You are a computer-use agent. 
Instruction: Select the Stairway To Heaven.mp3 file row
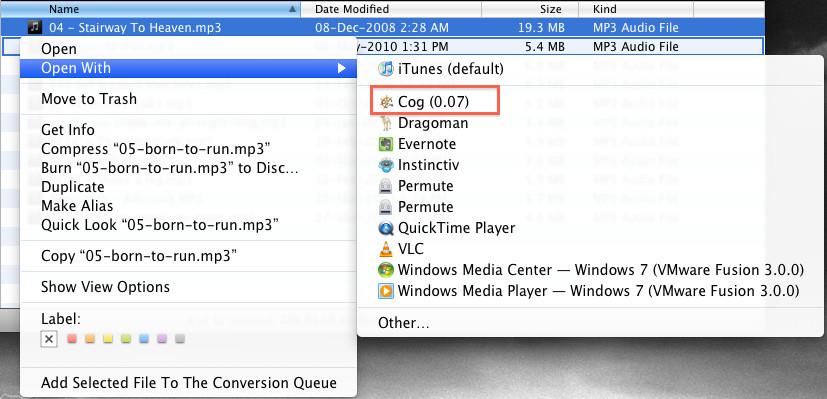pyautogui.click(x=382, y=27)
